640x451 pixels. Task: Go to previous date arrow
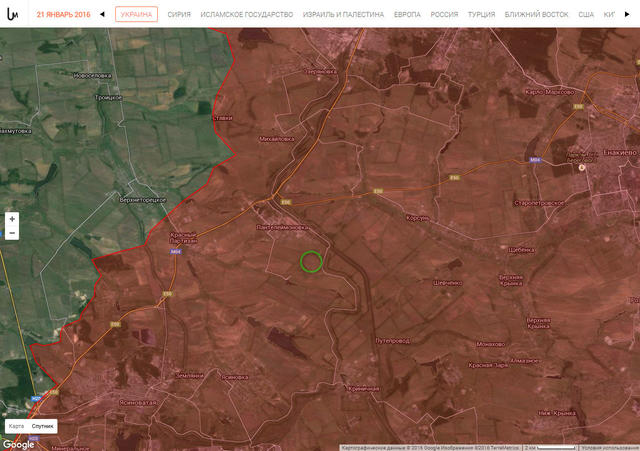tap(102, 14)
